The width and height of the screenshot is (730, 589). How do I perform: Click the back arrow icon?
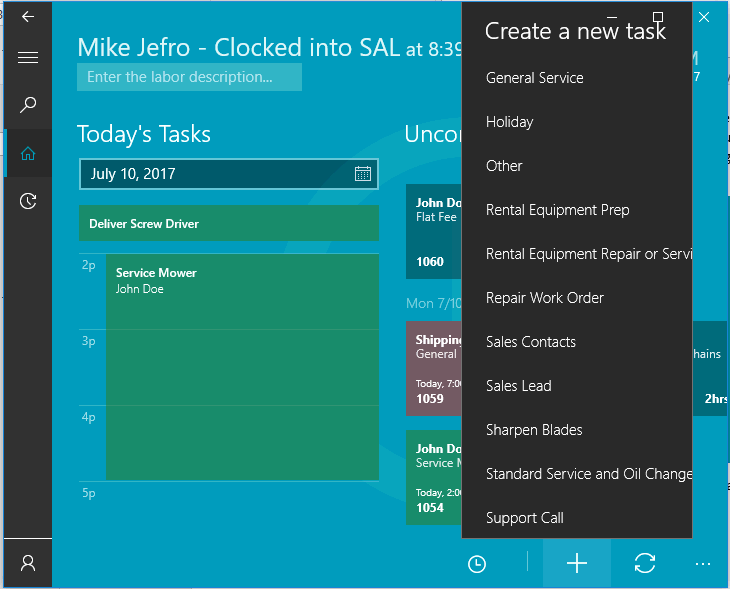[28, 16]
